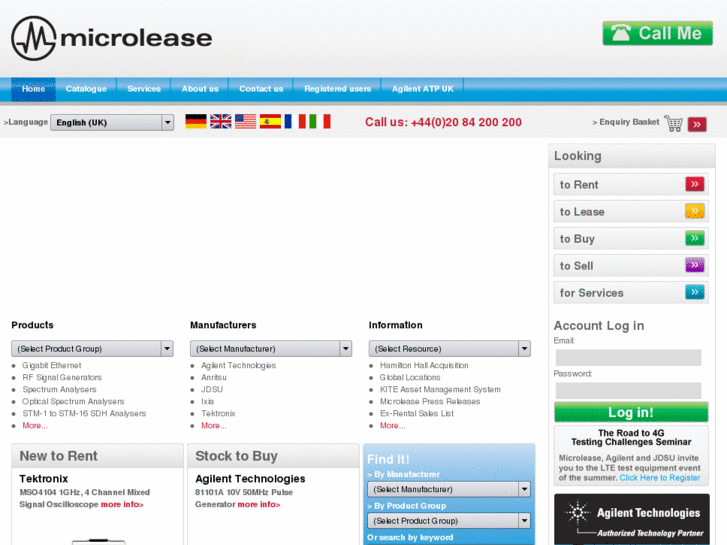Image resolution: width=727 pixels, height=545 pixels.
Task: Click the for Services option row
Action: click(x=631, y=292)
